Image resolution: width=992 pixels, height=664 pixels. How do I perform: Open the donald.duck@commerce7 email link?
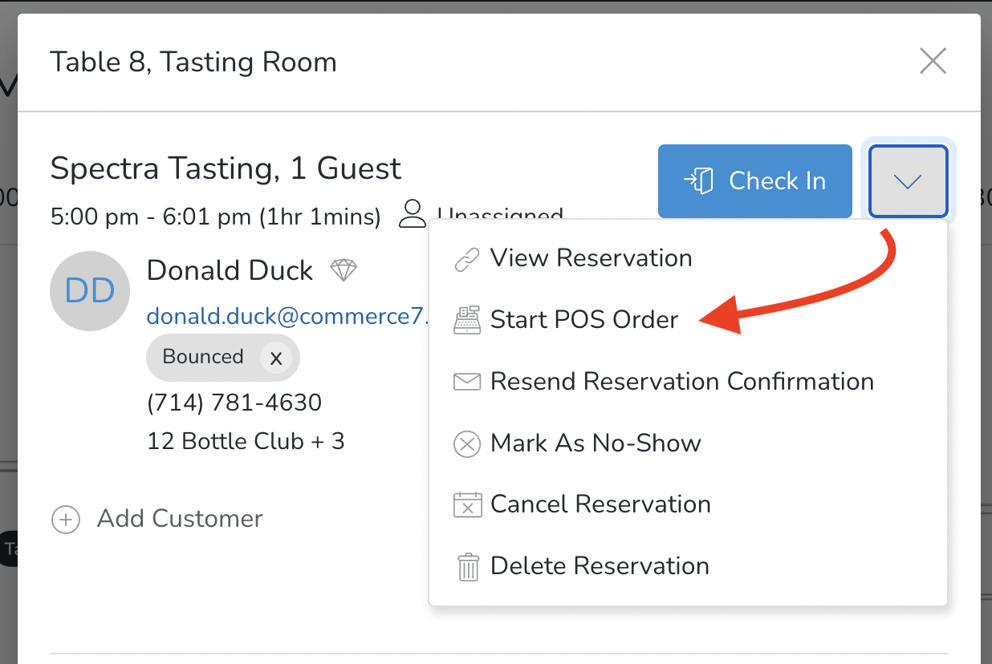287,316
